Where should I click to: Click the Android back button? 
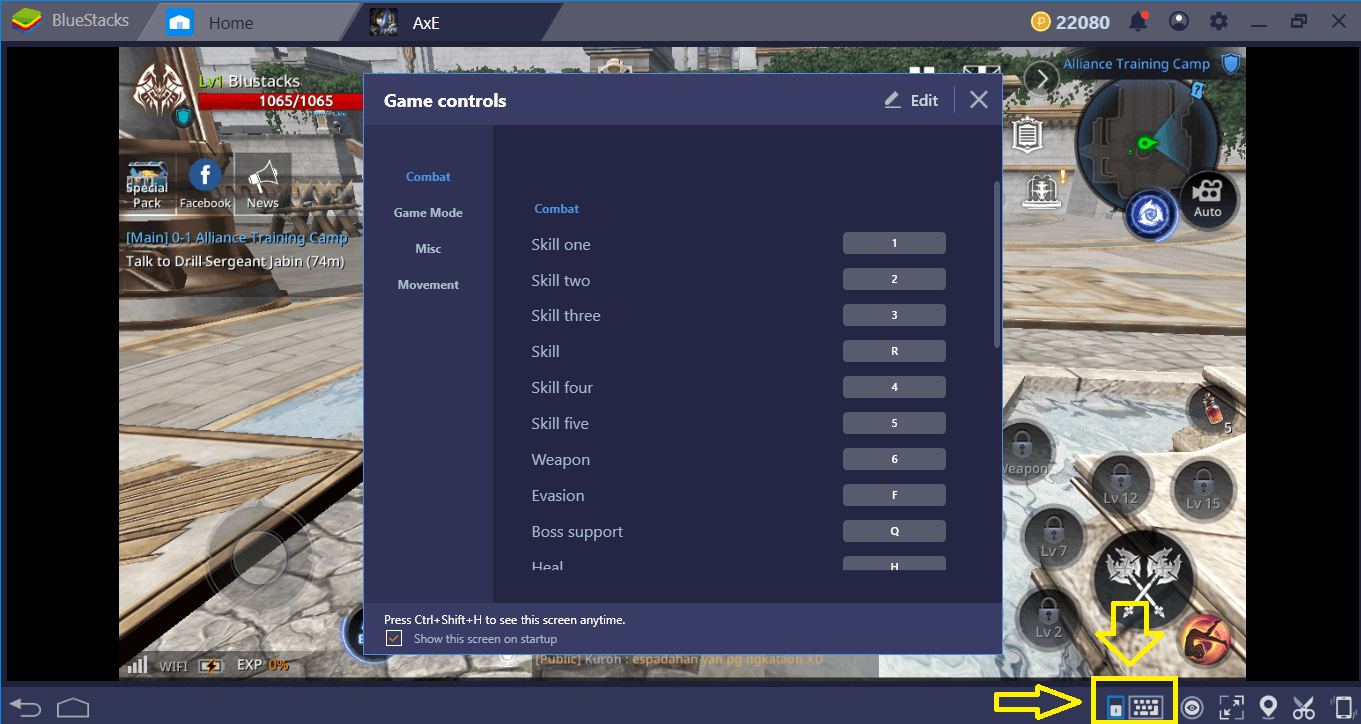click(x=25, y=708)
